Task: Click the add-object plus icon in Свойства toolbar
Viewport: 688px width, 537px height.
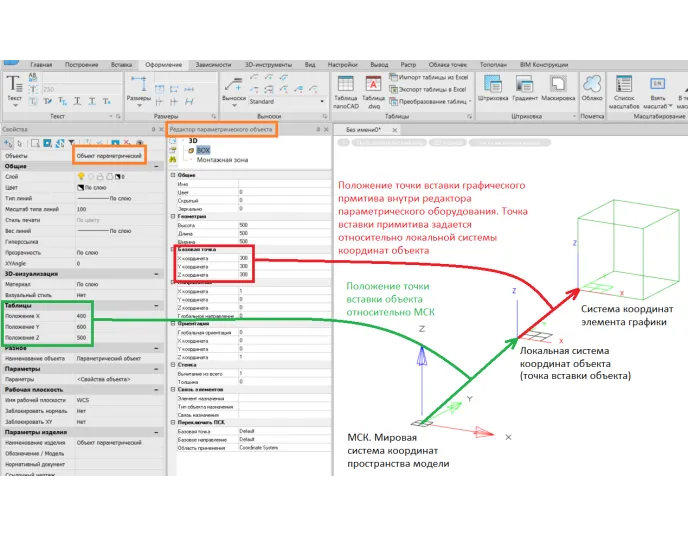Action: pyautogui.click(x=8, y=143)
